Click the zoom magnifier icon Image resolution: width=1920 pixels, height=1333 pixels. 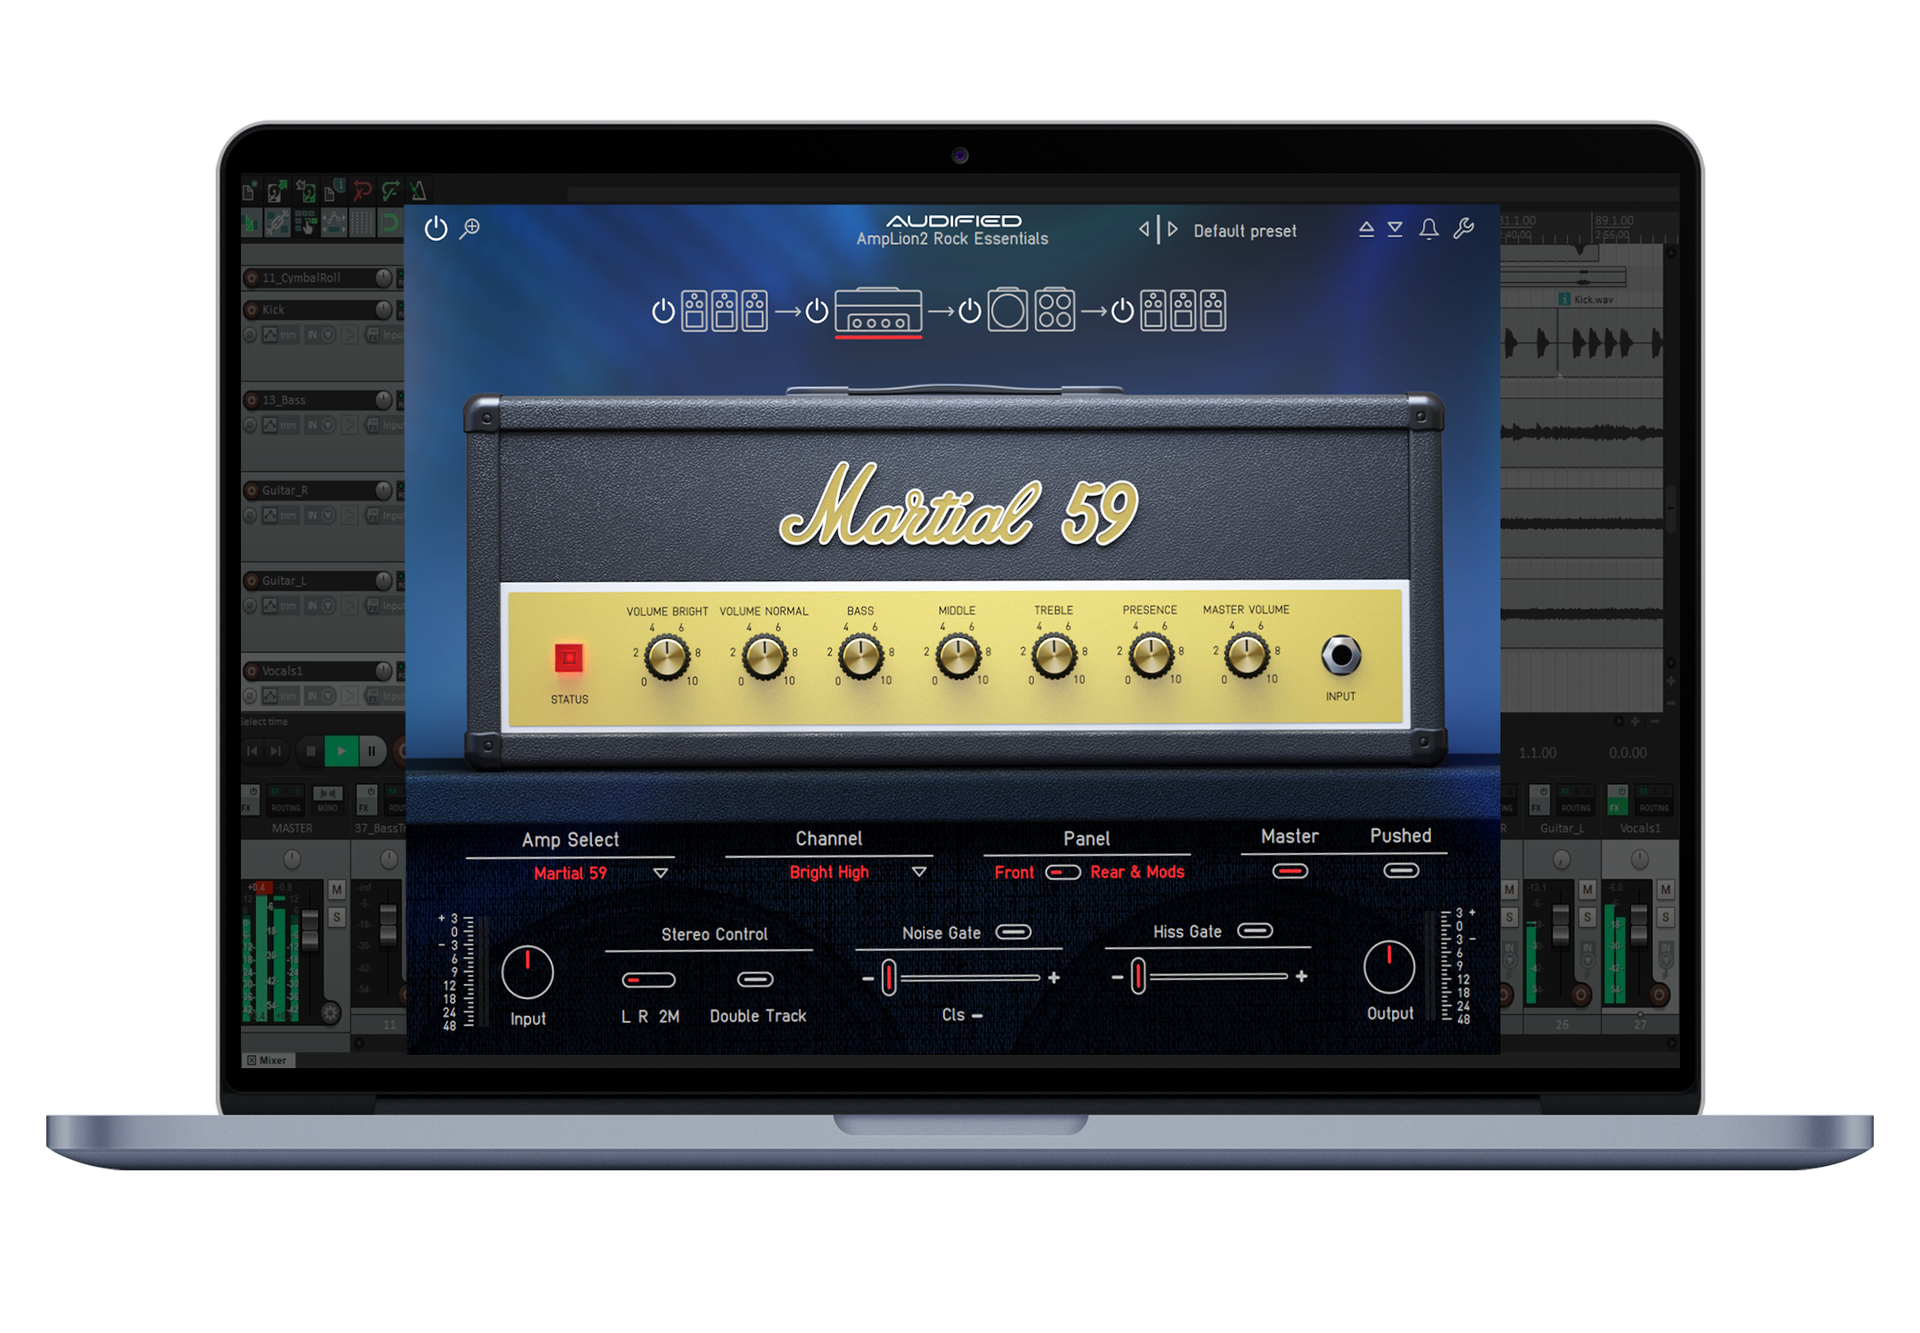click(x=470, y=228)
